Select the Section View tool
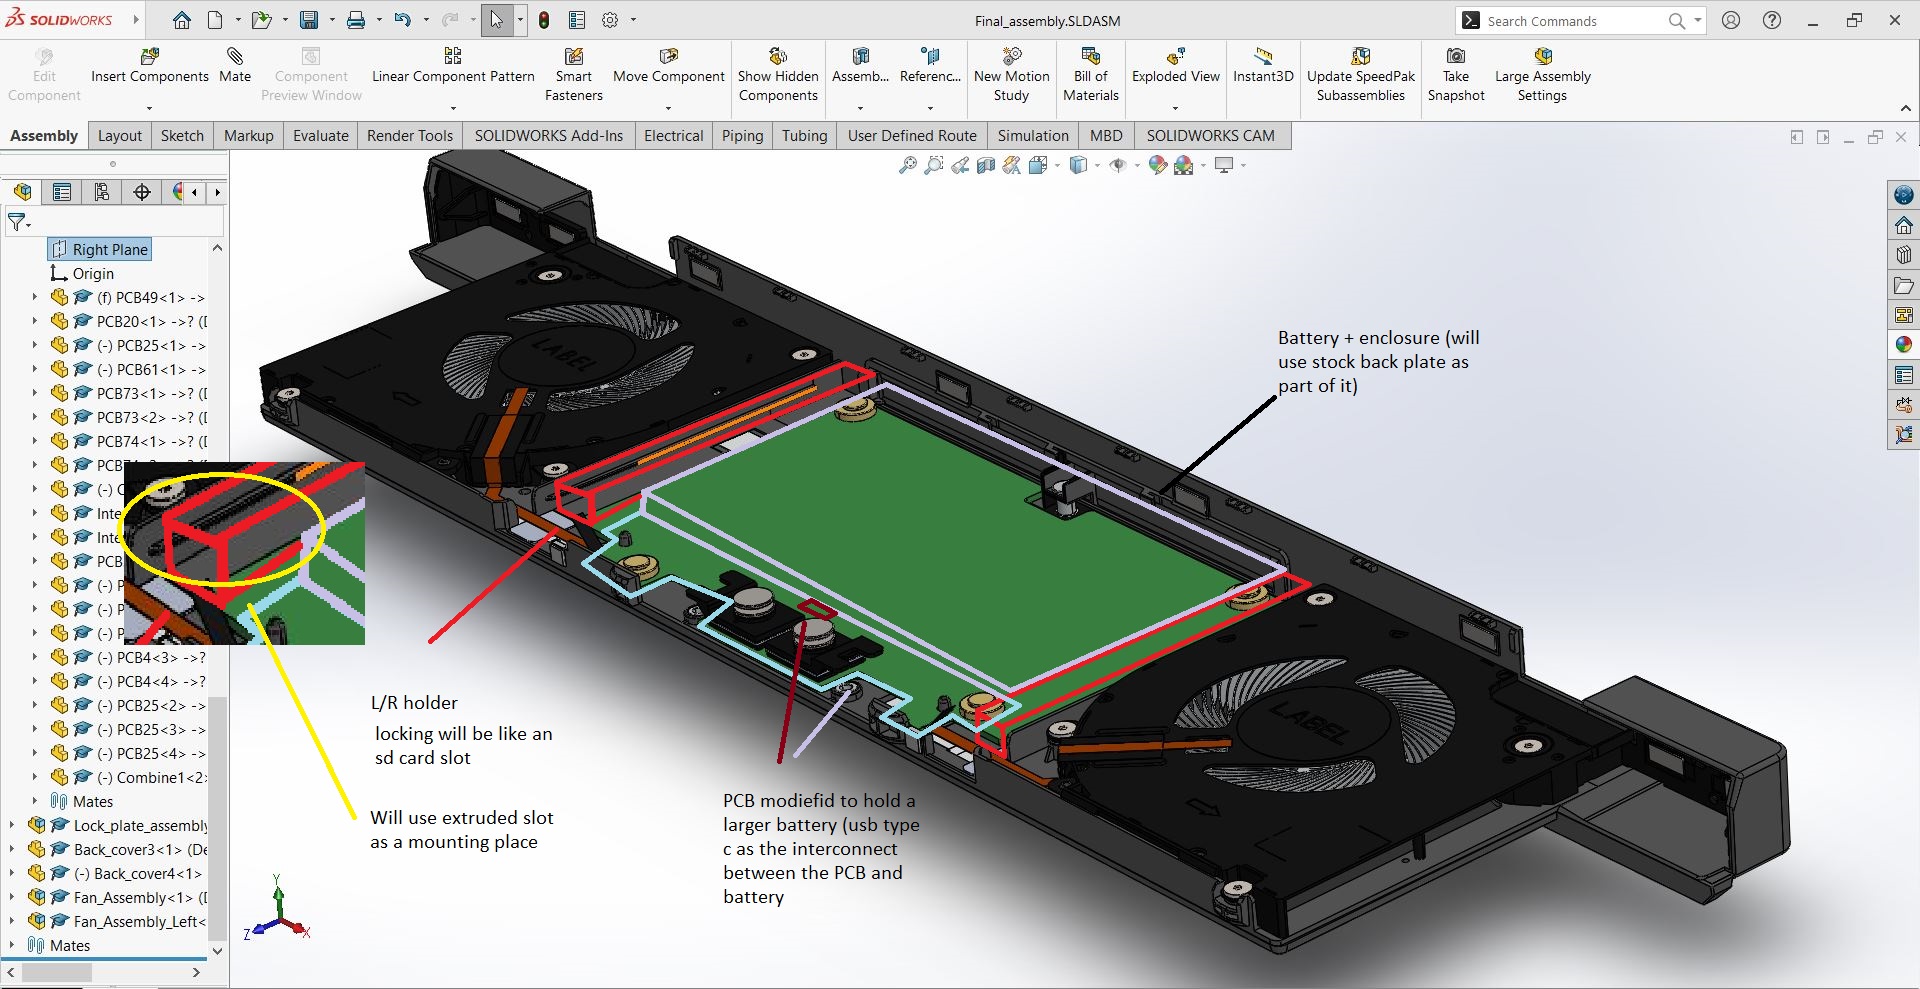Screen dimensions: 1920x989 (x=986, y=166)
